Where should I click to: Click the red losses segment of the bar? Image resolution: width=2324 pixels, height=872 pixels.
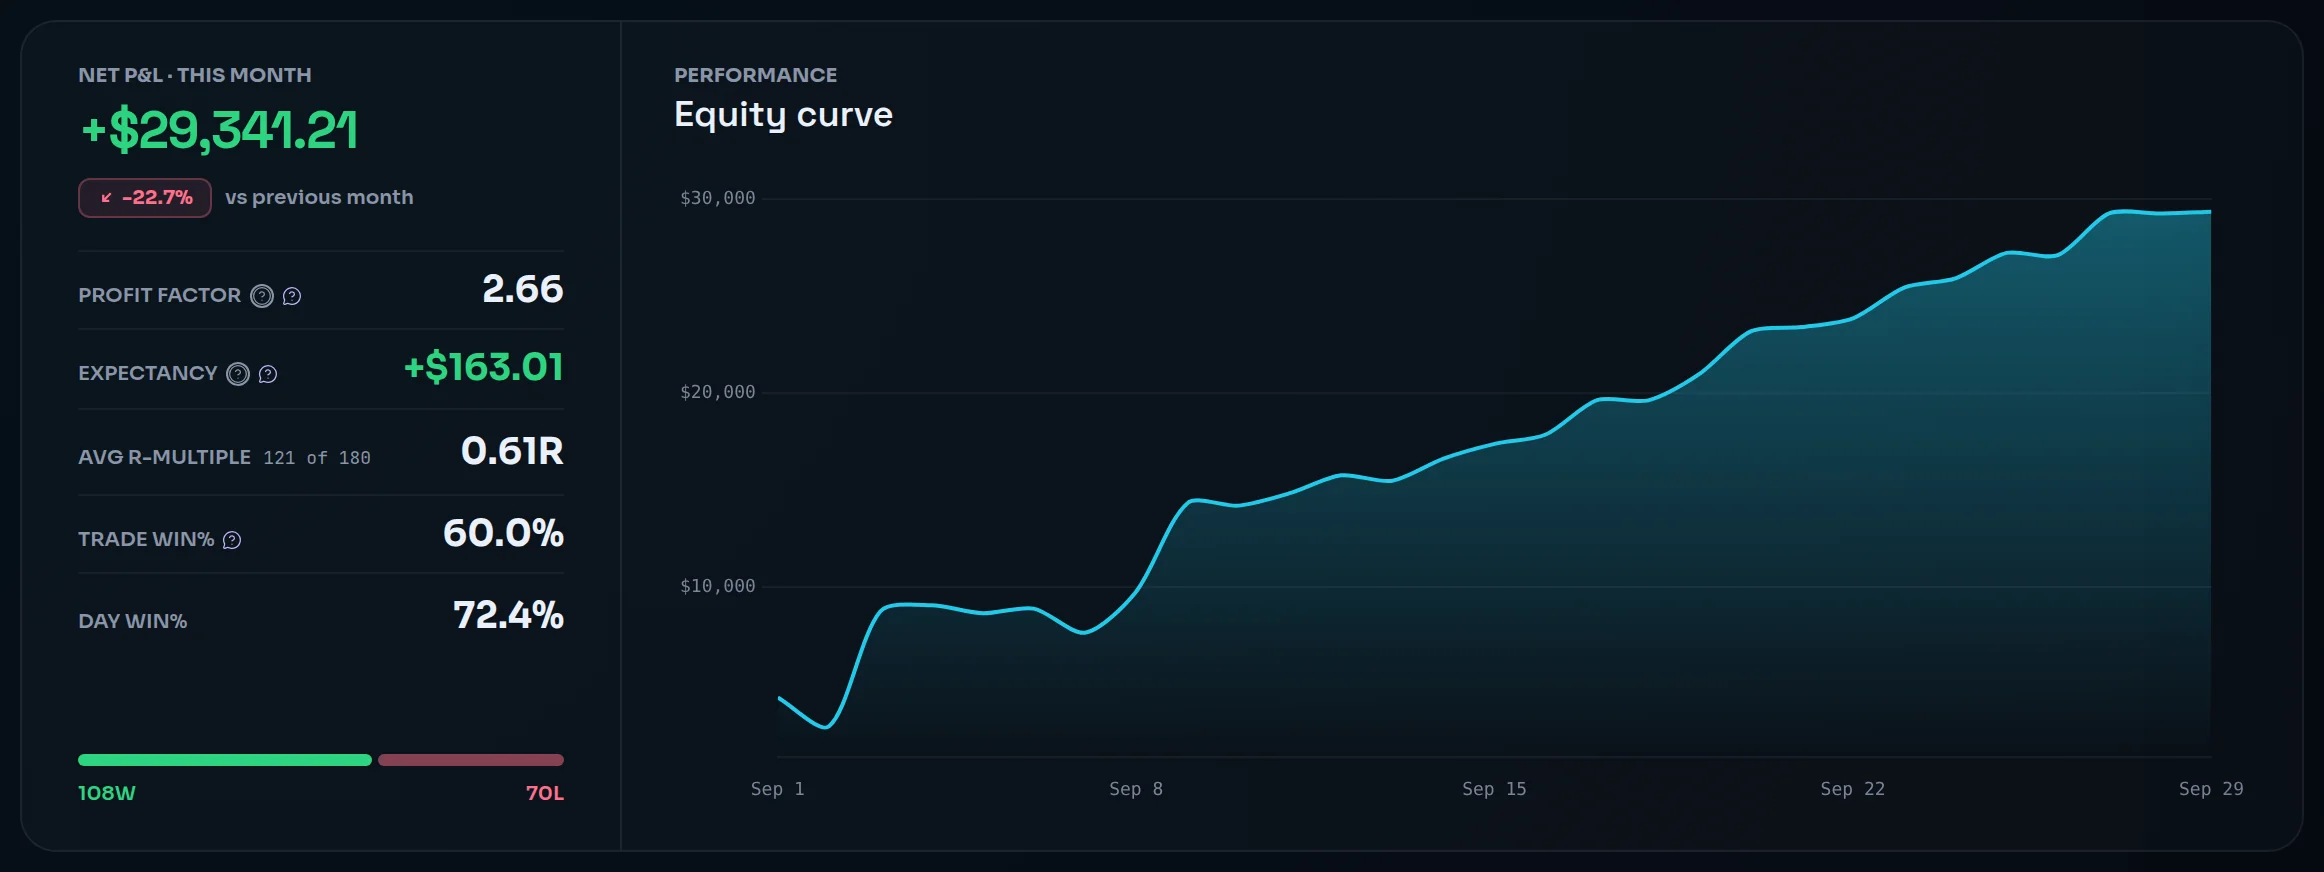[x=471, y=760]
